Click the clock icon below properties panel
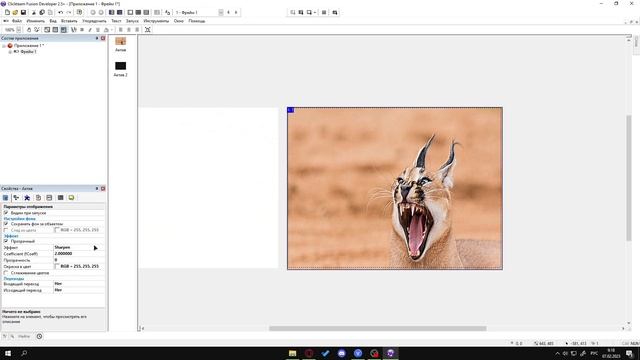The image size is (640, 360). point(39,336)
